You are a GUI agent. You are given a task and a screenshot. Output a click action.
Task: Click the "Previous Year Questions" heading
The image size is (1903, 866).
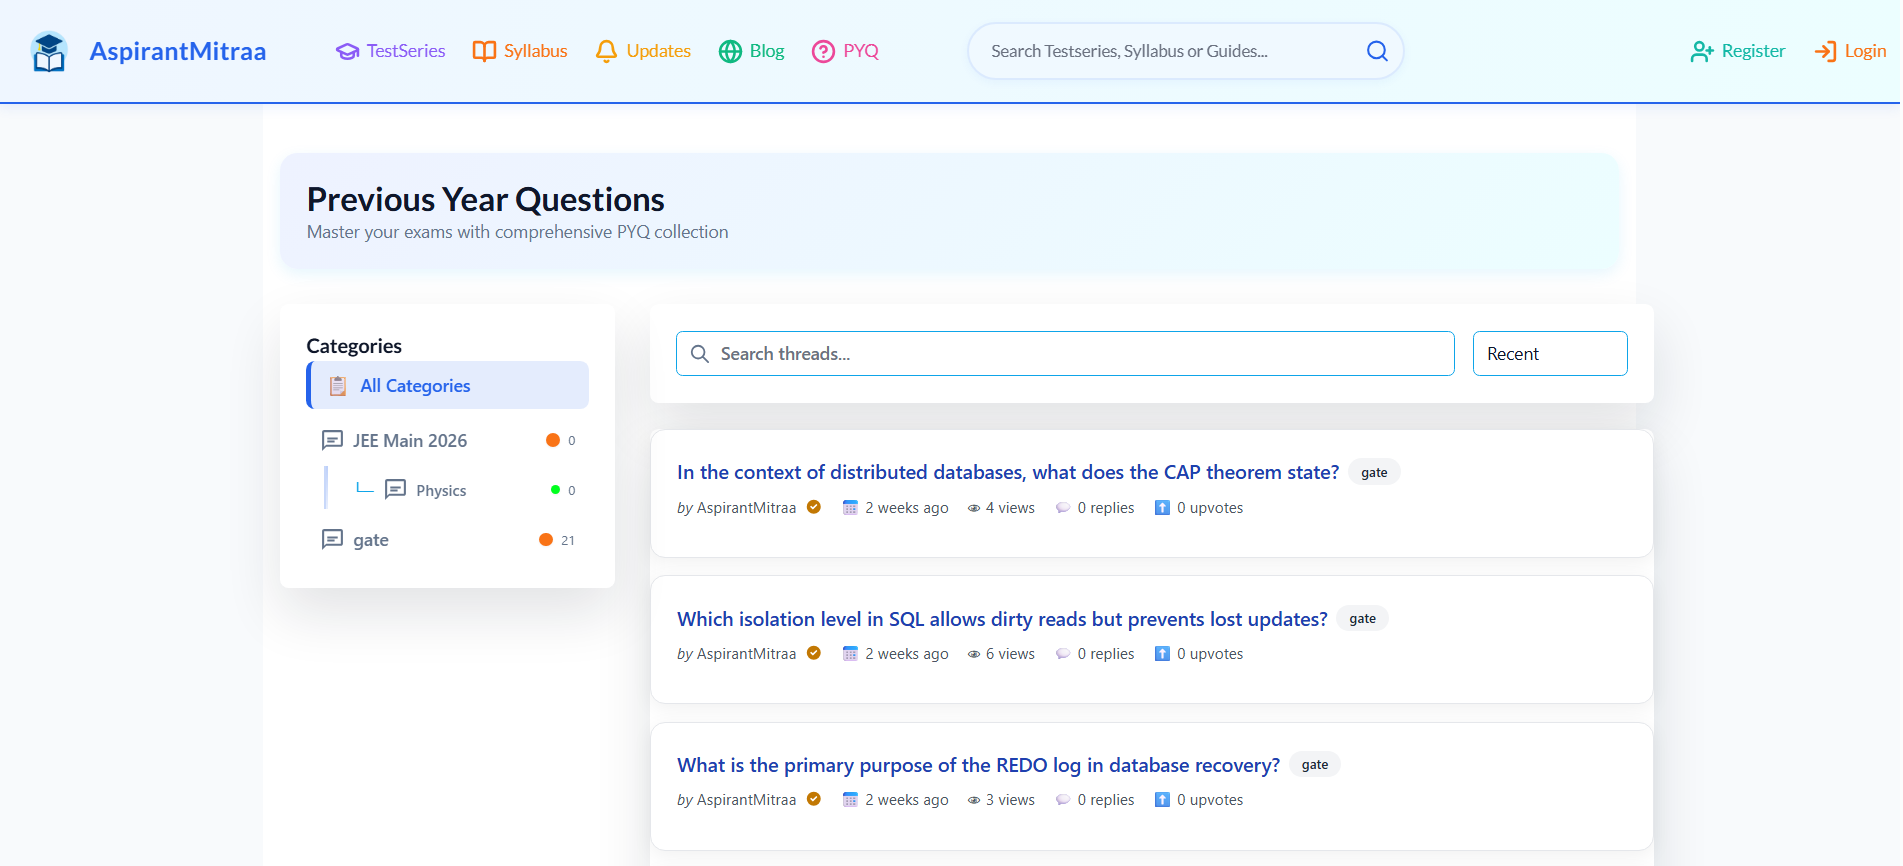(x=485, y=199)
